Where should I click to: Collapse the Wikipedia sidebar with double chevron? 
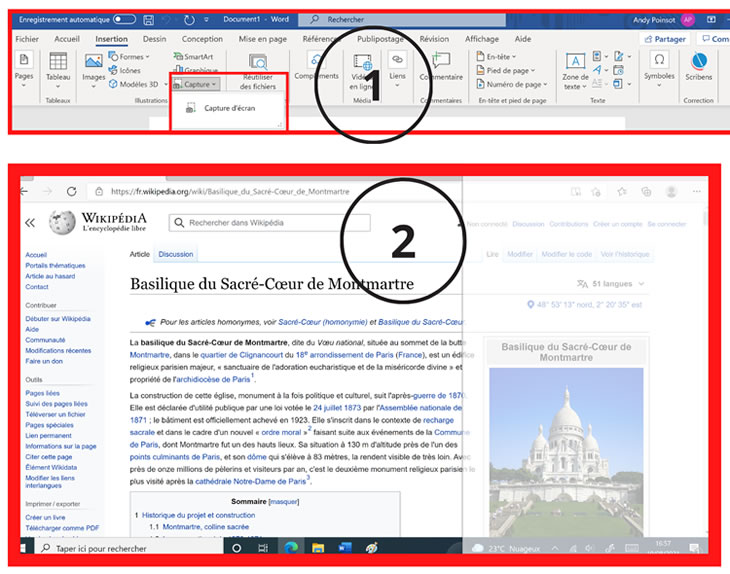click(x=30, y=223)
